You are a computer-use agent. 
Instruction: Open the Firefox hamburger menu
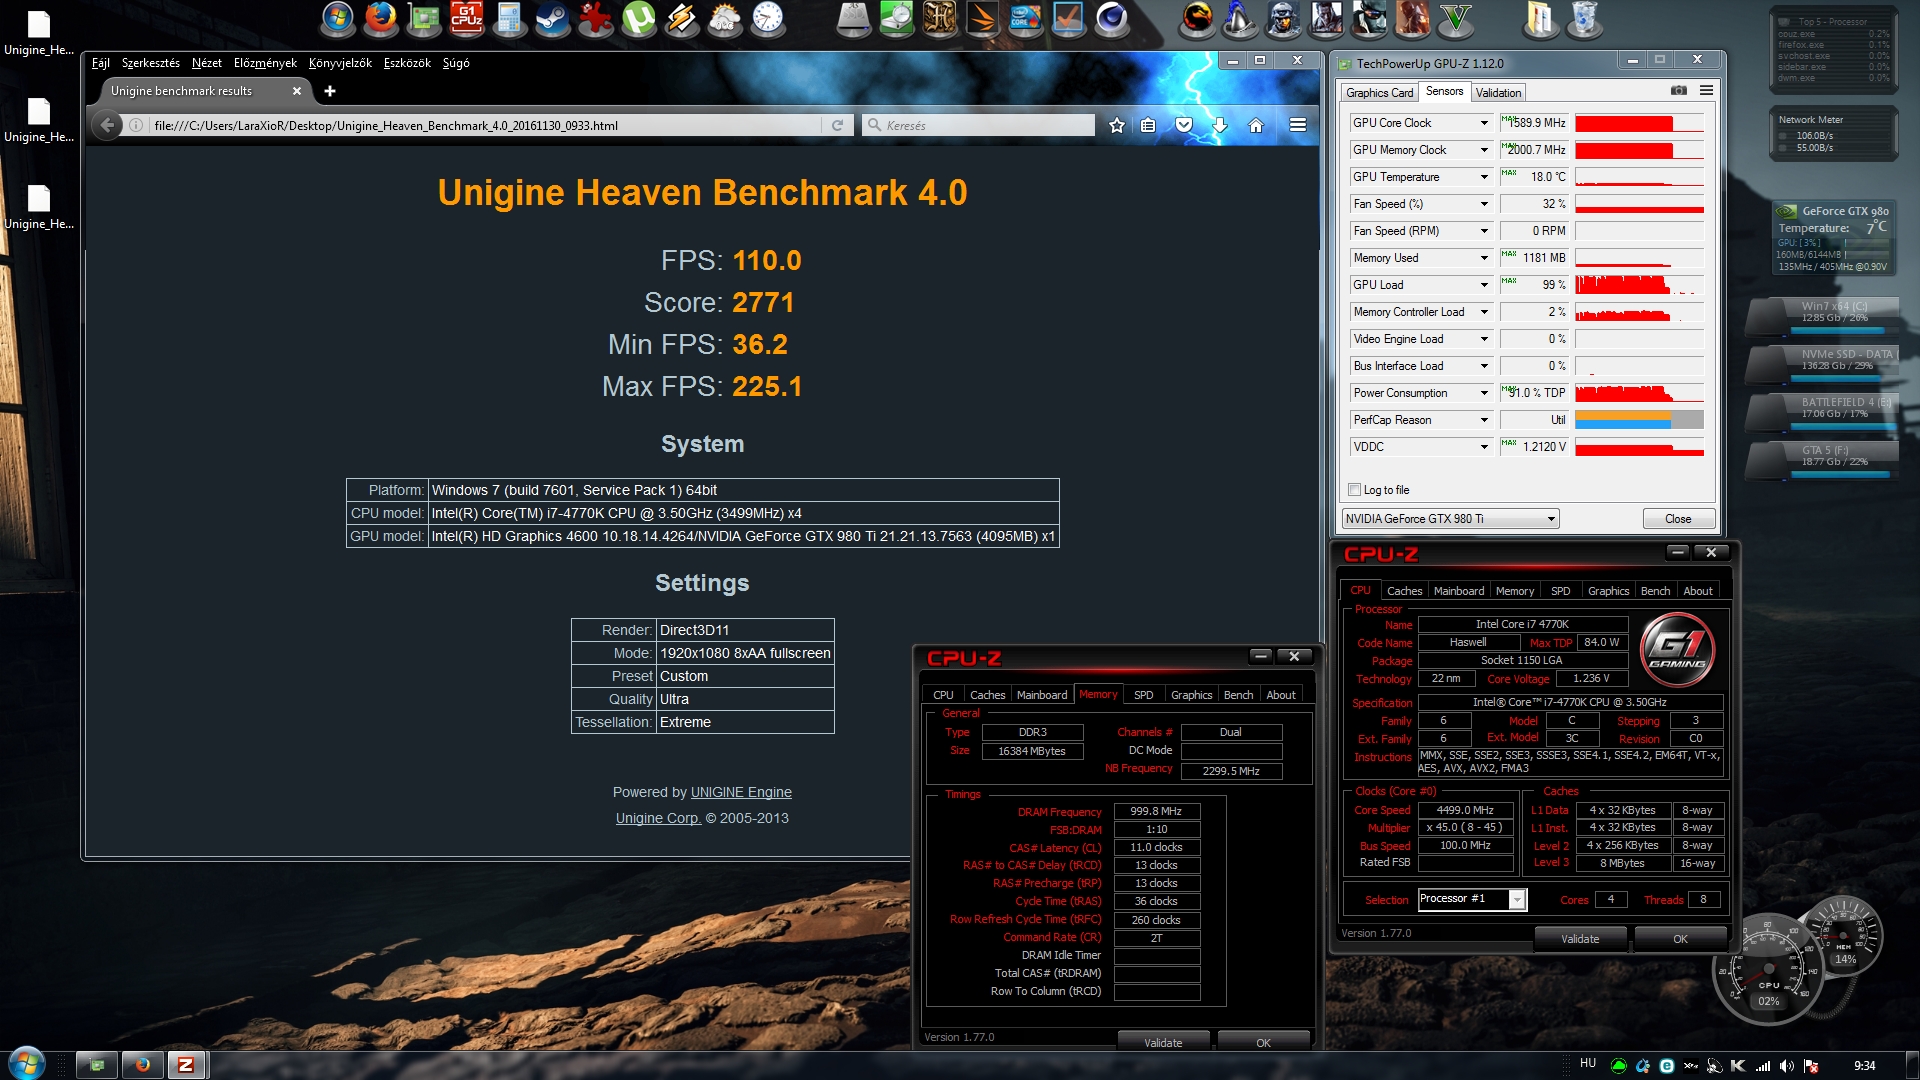coord(1298,125)
